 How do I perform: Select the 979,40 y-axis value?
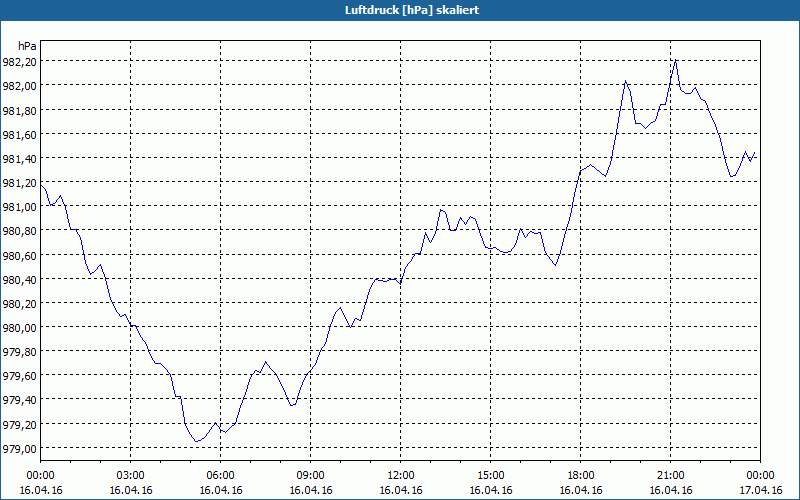[20, 399]
